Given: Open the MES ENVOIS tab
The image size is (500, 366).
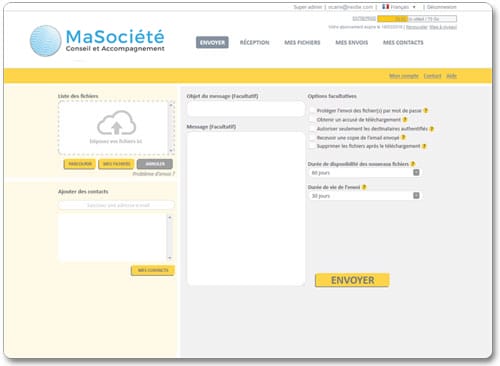Looking at the screenshot, I should 352,42.
